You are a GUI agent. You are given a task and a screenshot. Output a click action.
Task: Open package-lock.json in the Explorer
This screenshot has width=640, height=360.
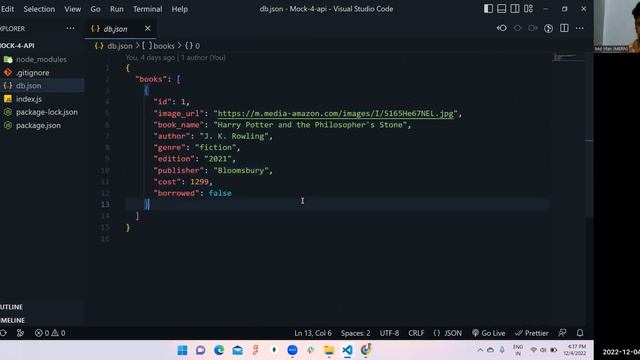42,112
